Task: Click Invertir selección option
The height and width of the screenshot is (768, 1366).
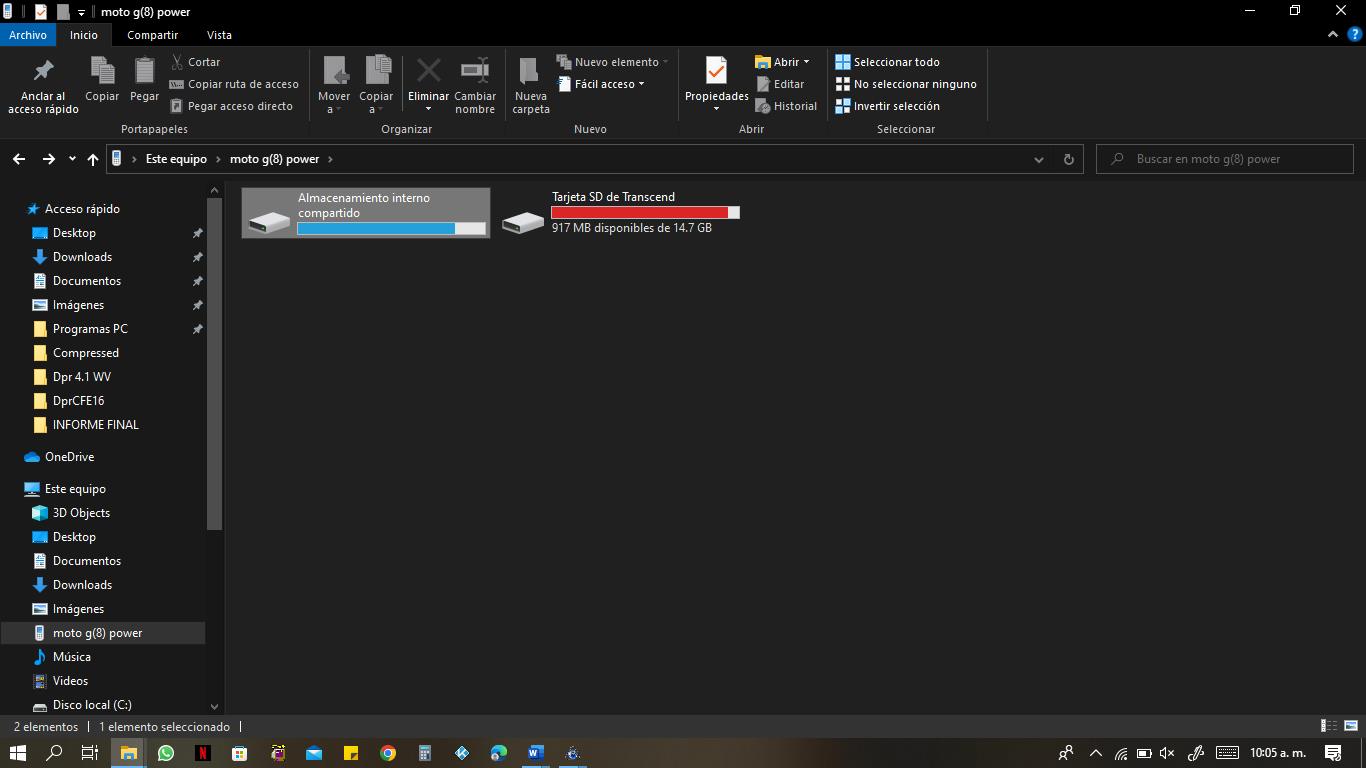Action: pos(896,106)
